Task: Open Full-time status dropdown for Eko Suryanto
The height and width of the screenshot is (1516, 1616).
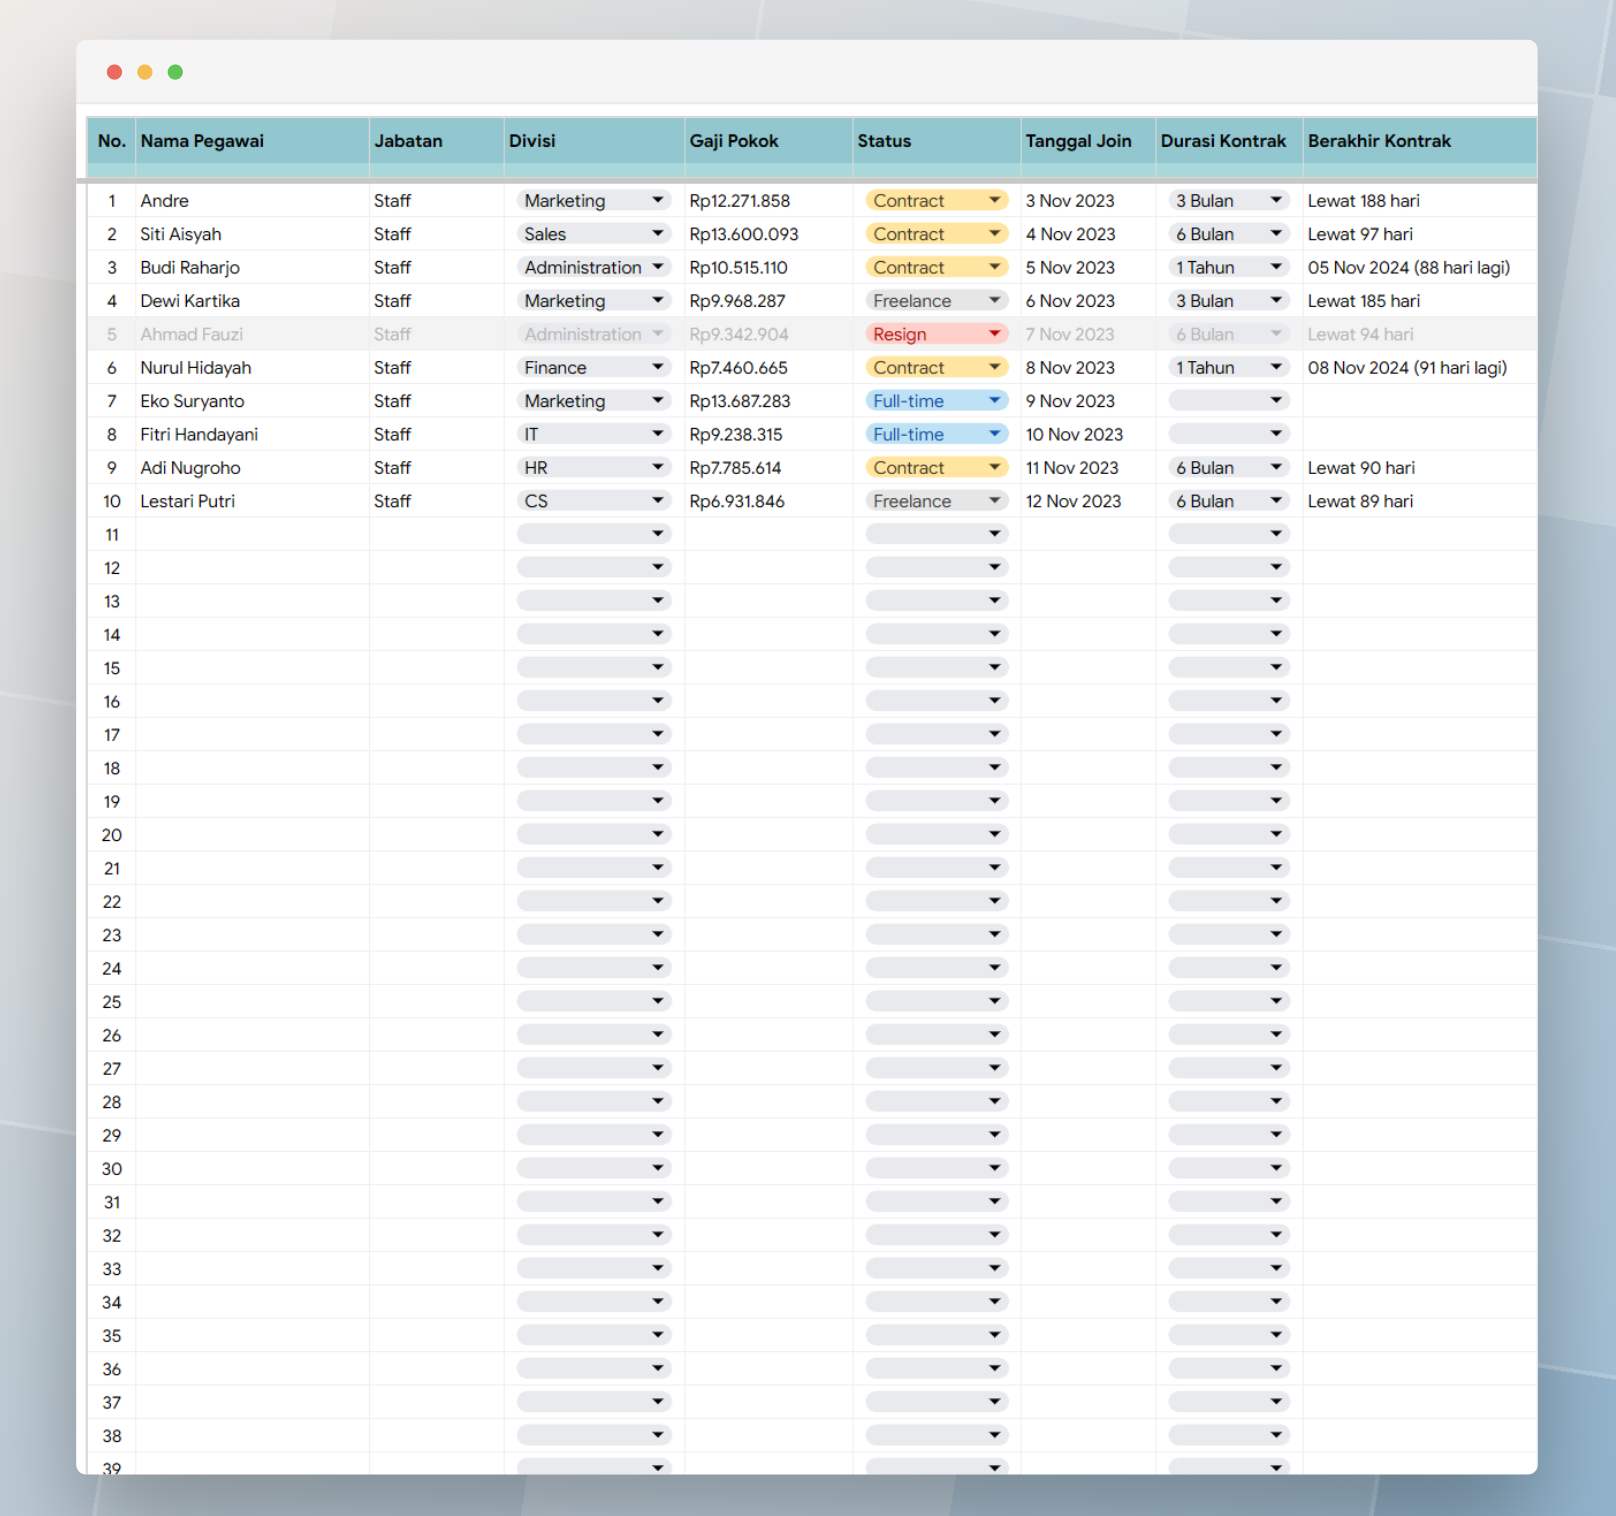Action: click(936, 401)
